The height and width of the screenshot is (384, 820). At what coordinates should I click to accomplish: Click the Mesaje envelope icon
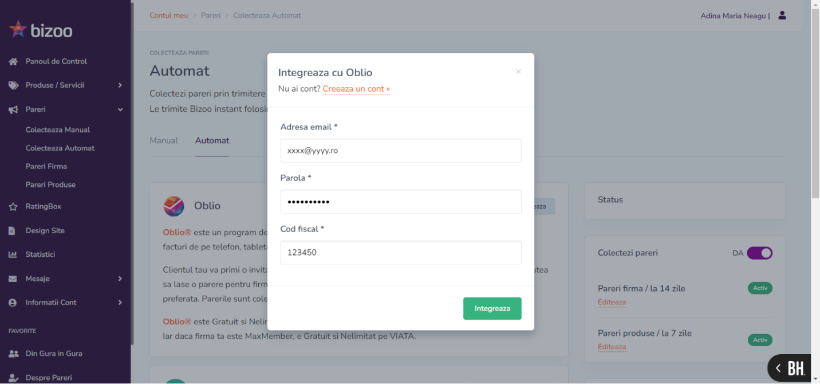point(13,279)
